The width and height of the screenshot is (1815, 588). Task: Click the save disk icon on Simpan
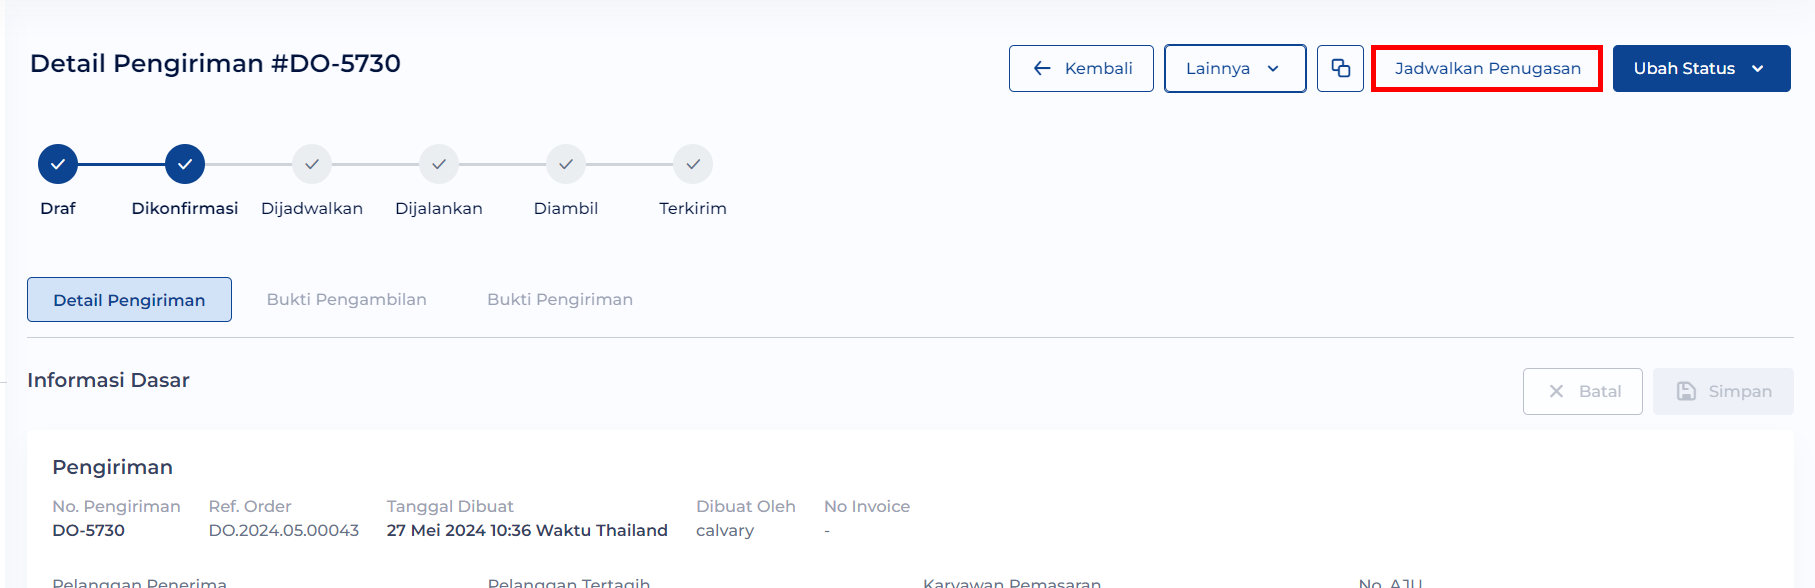tap(1686, 391)
